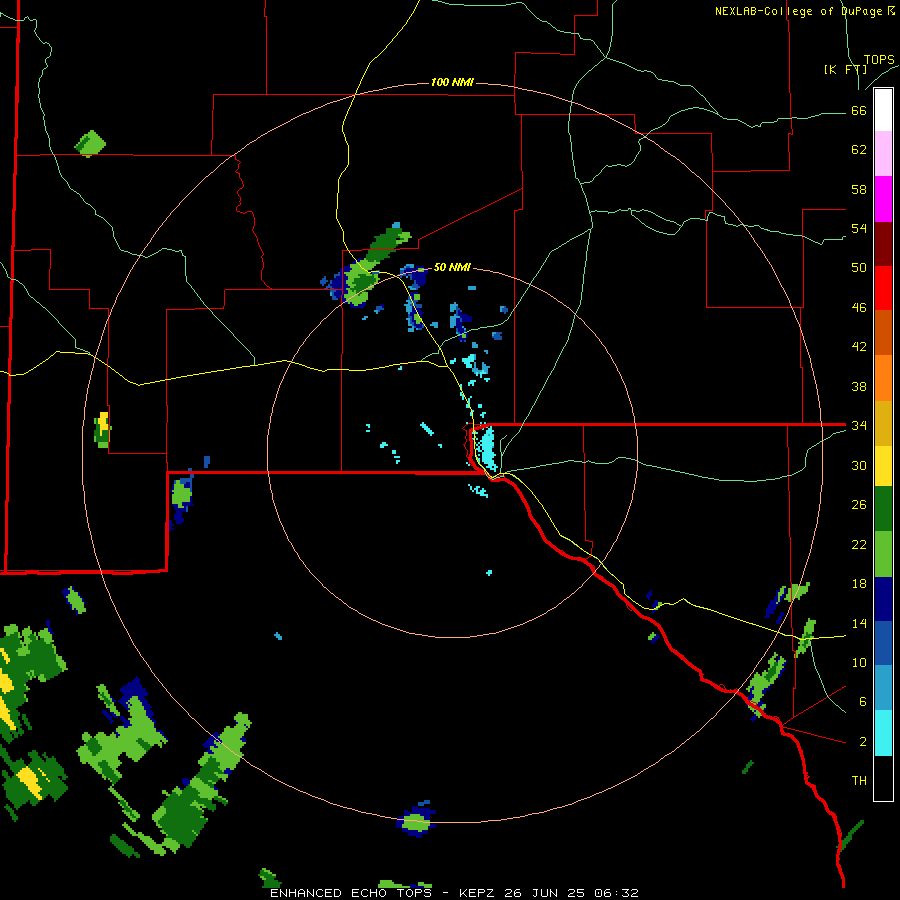This screenshot has width=900, height=900.
Task: Pick the cyan legend color block
Action: tap(883, 733)
